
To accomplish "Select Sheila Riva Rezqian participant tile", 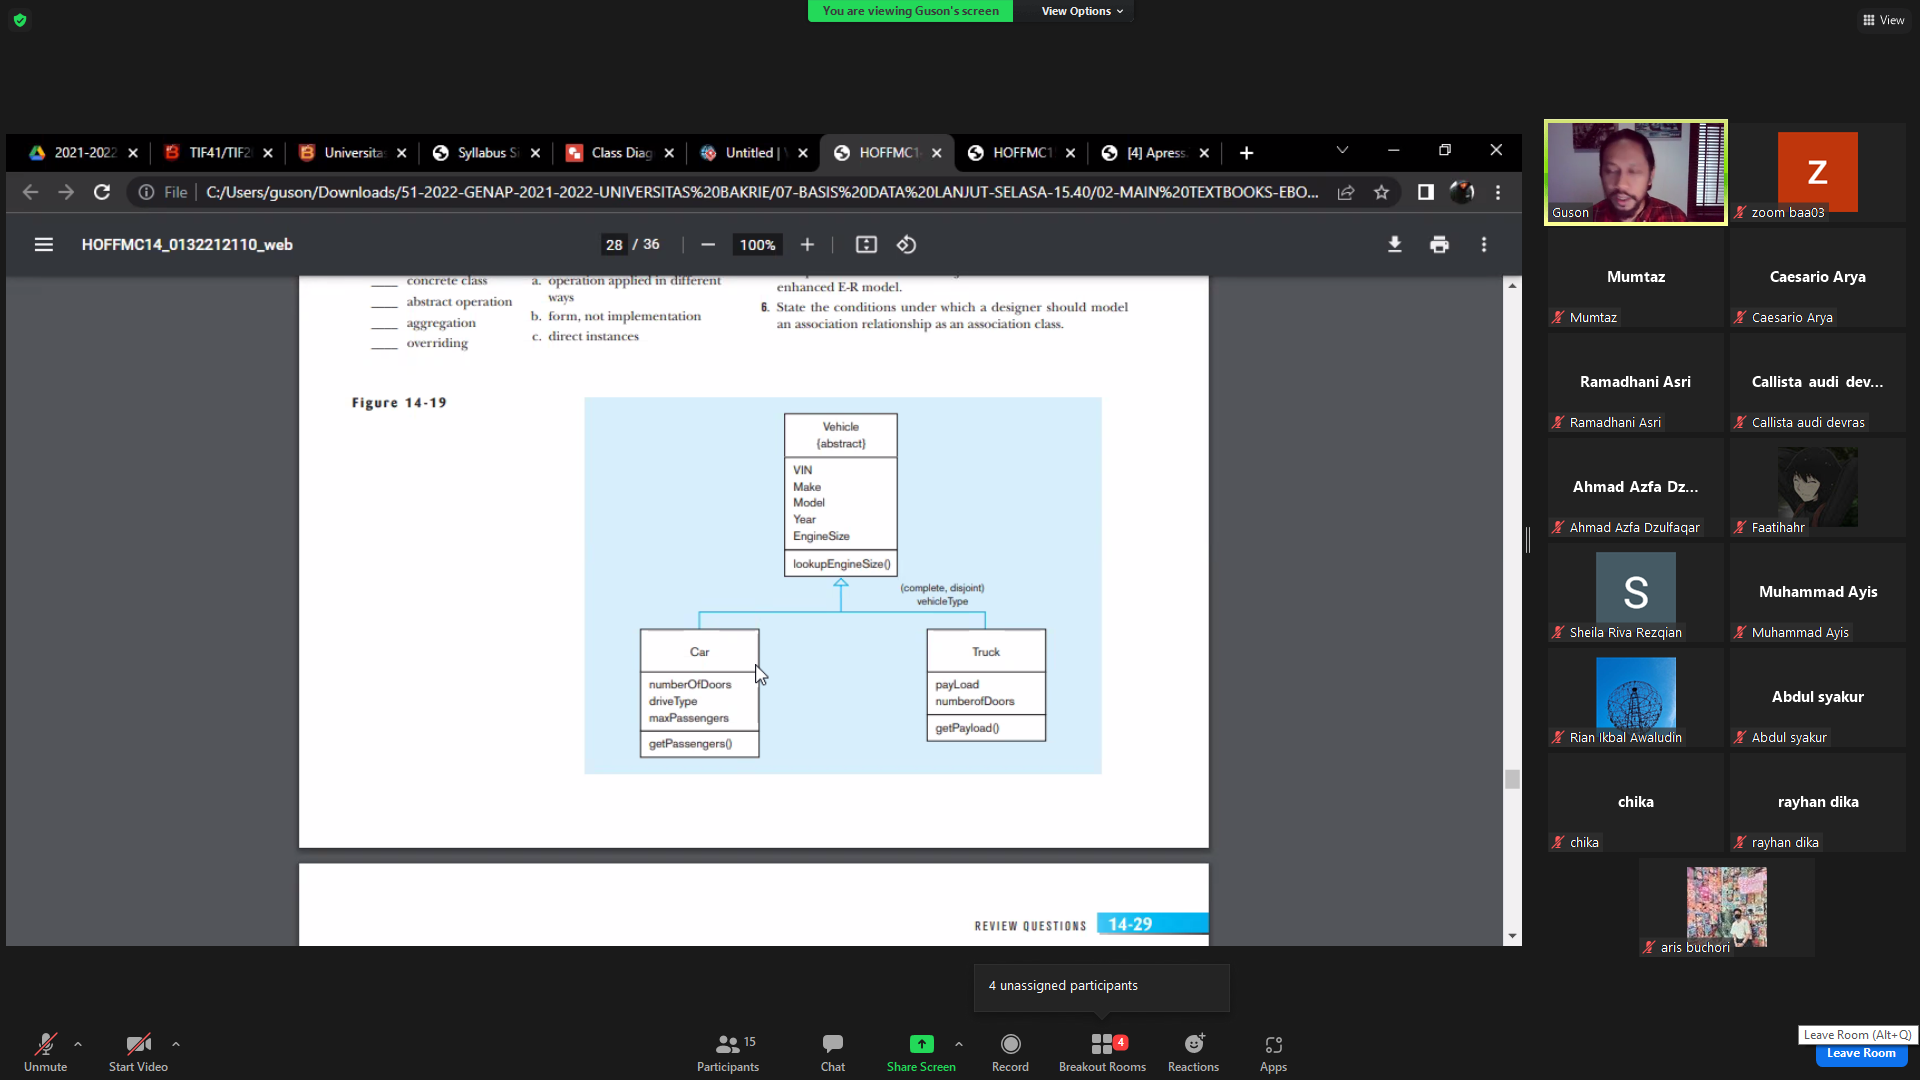I will click(1635, 593).
